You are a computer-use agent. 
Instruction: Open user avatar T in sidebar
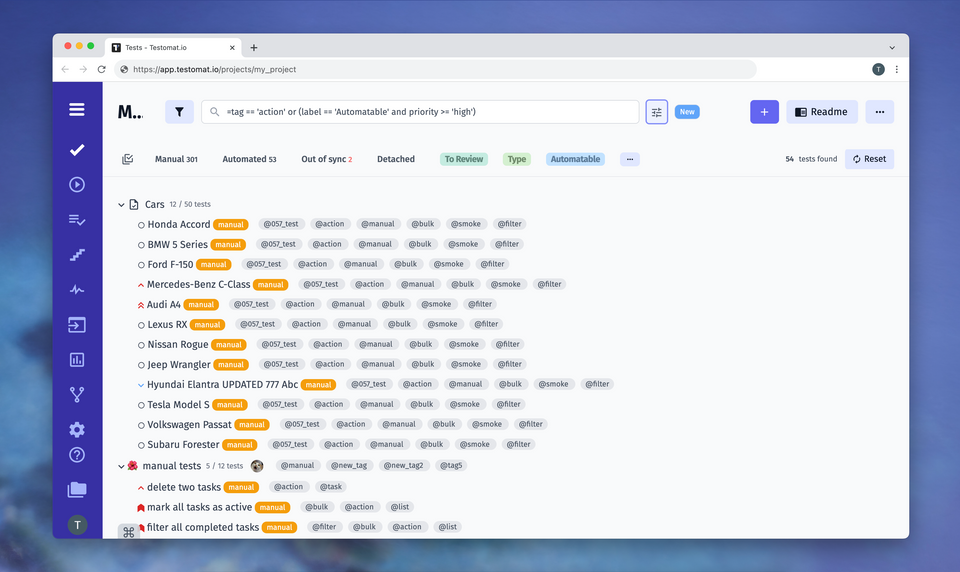tap(77, 525)
